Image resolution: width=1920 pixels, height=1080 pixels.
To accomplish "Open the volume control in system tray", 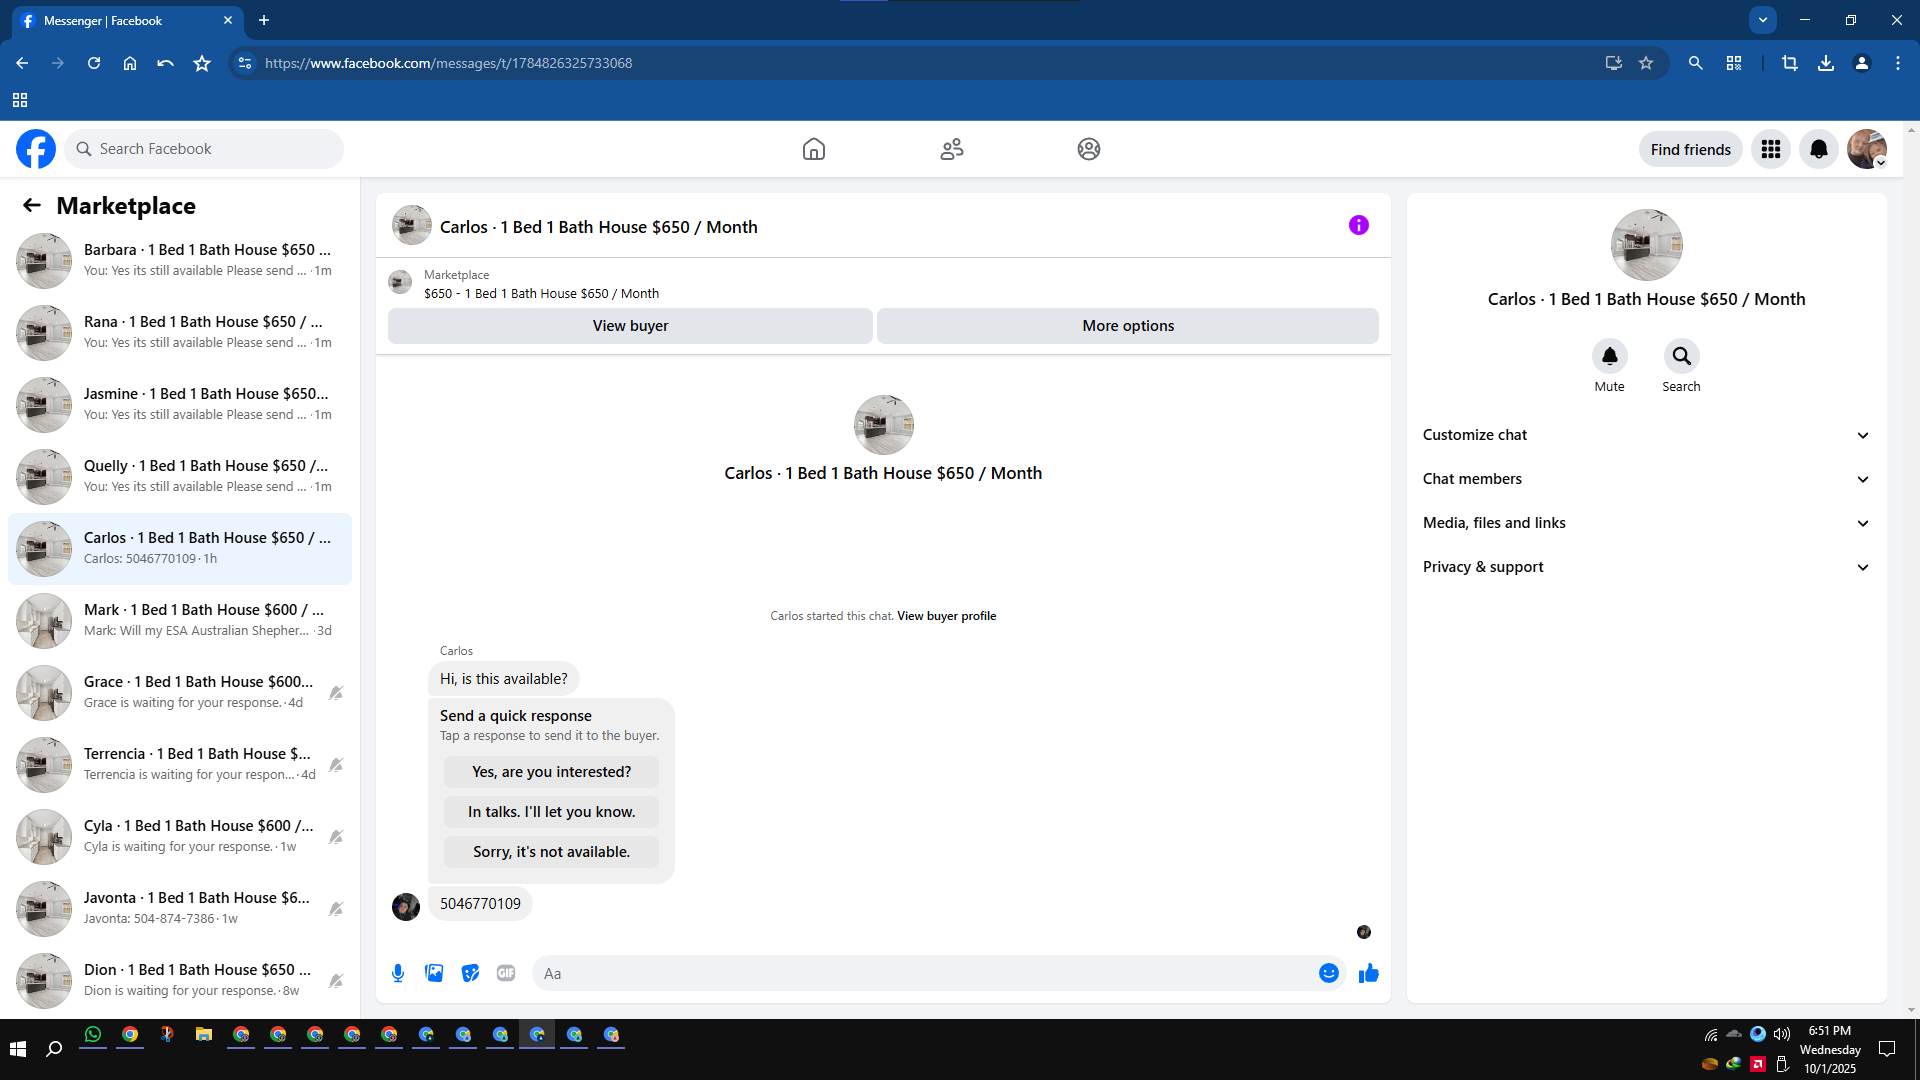I will [1782, 1034].
